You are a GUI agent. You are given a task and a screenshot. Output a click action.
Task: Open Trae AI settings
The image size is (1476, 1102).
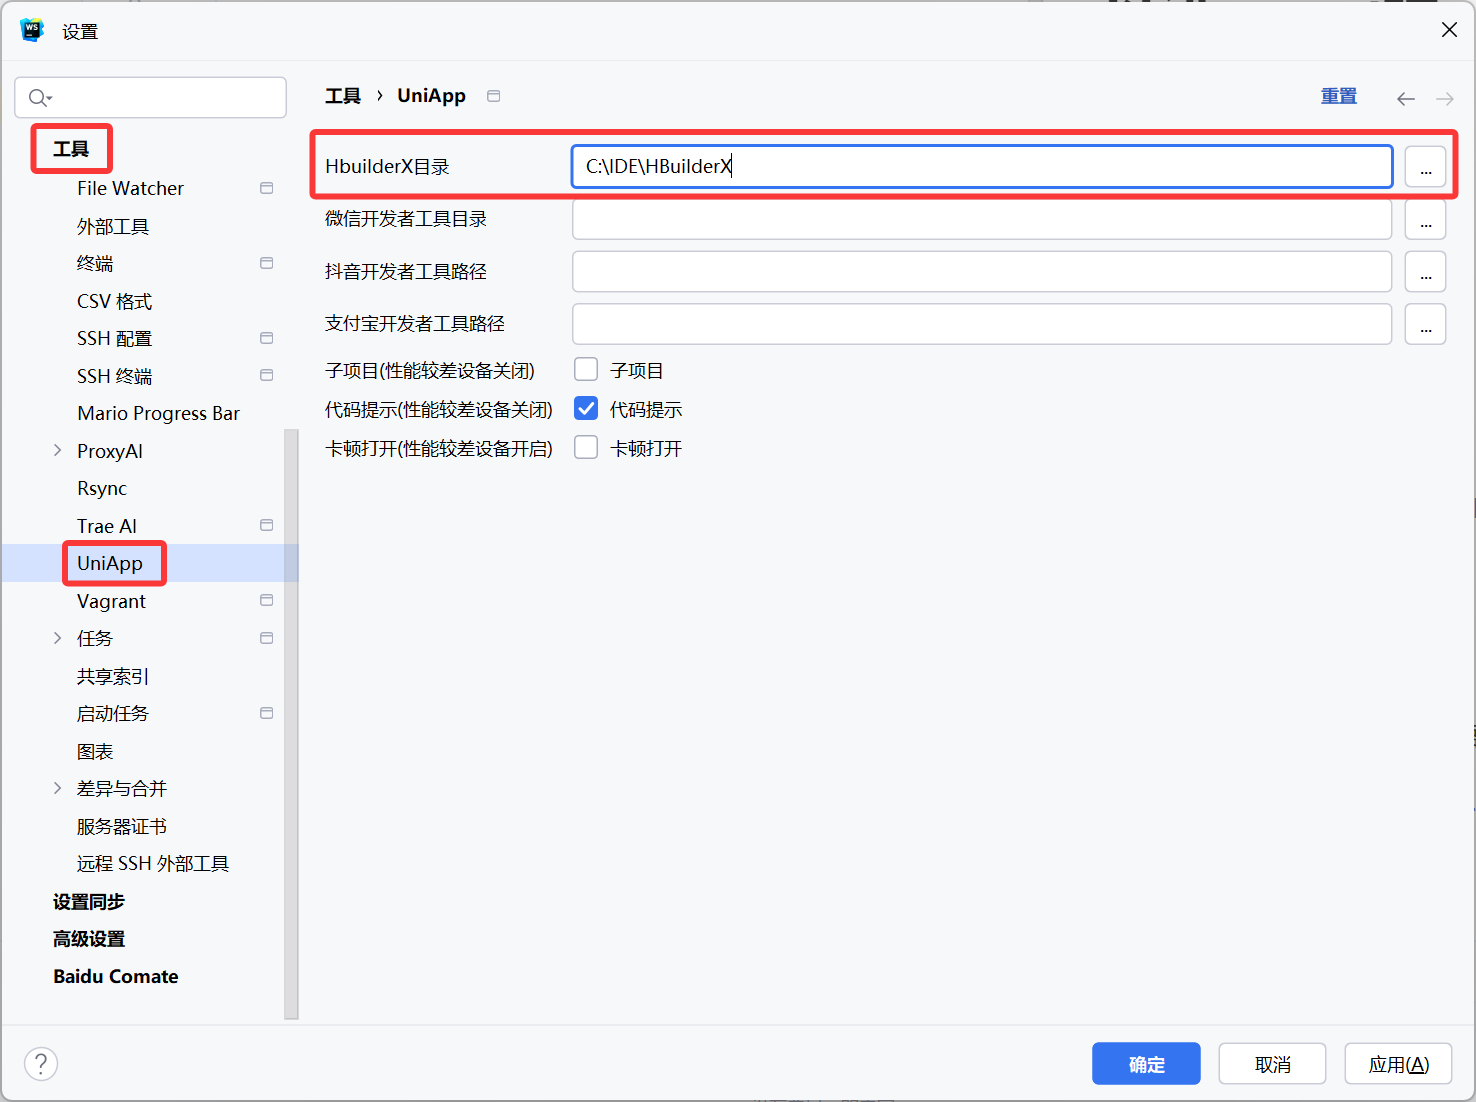click(107, 525)
